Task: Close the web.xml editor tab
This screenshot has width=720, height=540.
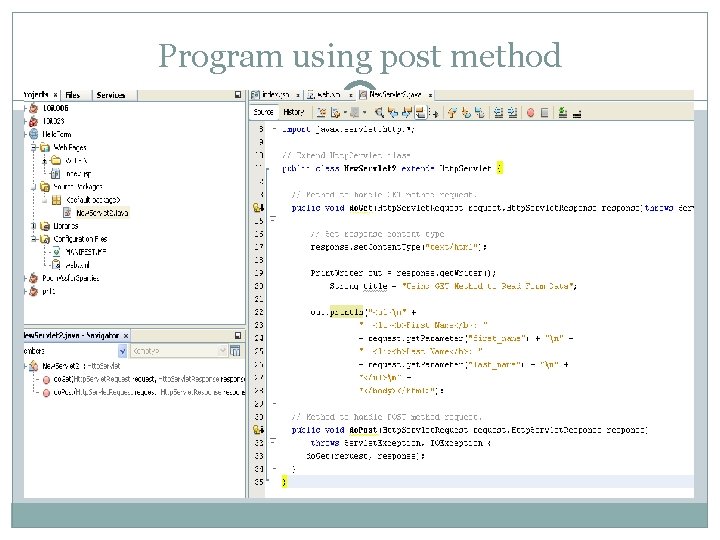Action: (x=350, y=95)
